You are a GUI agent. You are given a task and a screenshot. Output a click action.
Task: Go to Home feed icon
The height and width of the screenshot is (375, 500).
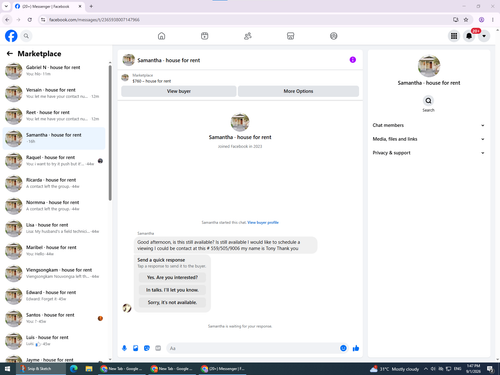[161, 36]
